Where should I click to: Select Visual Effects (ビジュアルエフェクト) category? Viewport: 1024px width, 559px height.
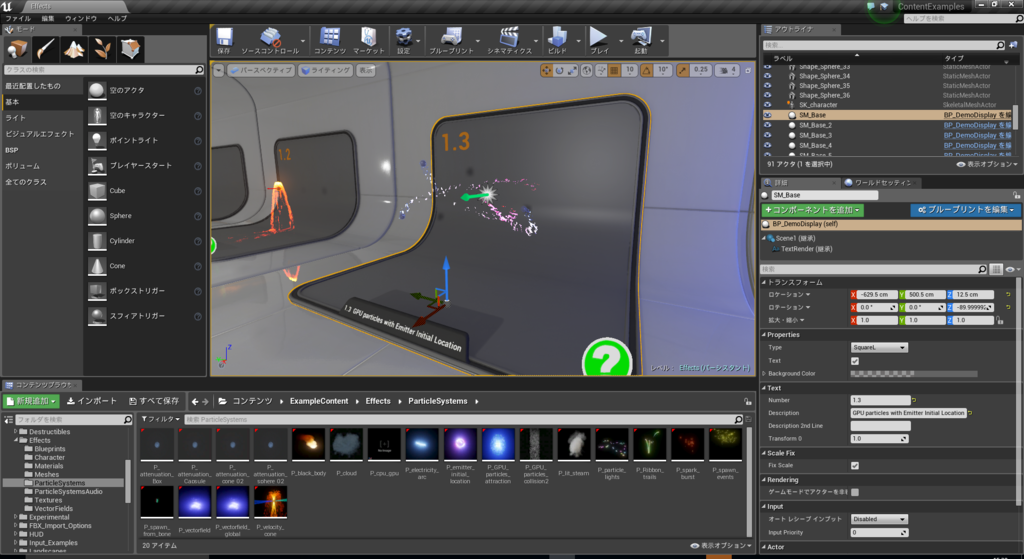(40, 134)
